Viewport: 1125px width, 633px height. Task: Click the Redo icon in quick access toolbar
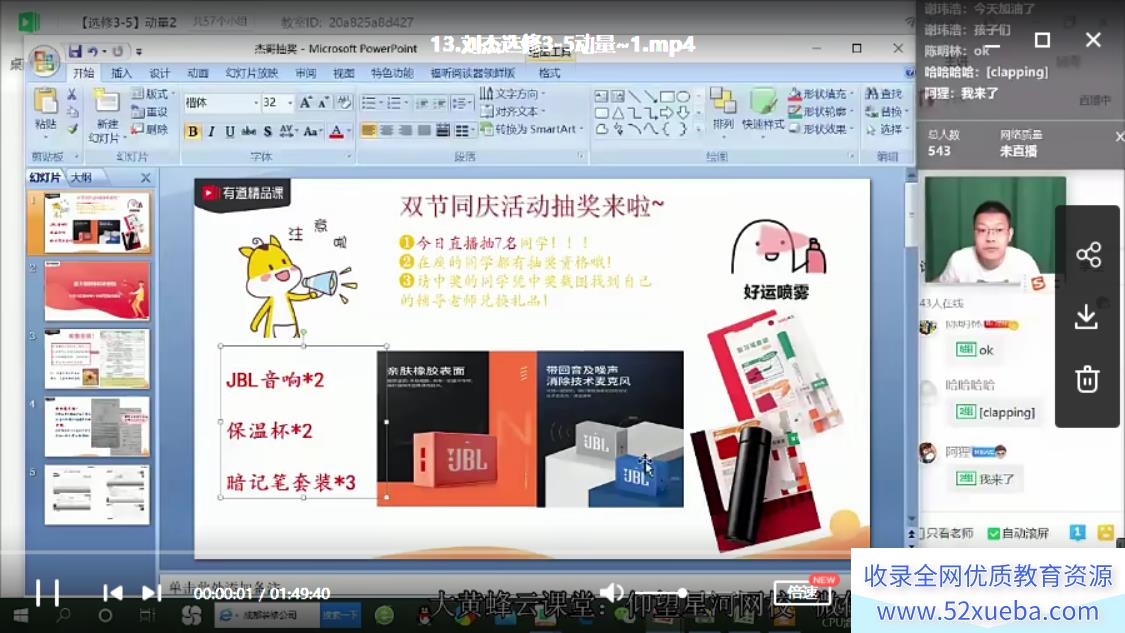click(x=118, y=51)
